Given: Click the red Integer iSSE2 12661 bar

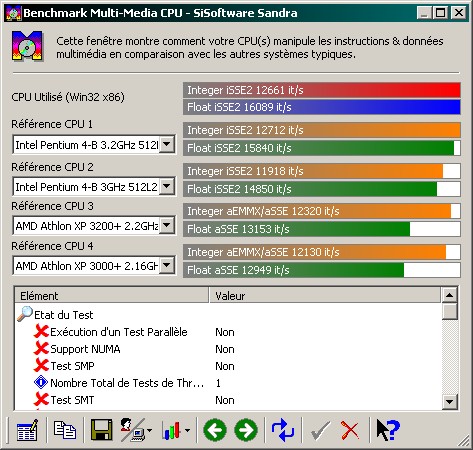Looking at the screenshot, I should coord(322,90).
